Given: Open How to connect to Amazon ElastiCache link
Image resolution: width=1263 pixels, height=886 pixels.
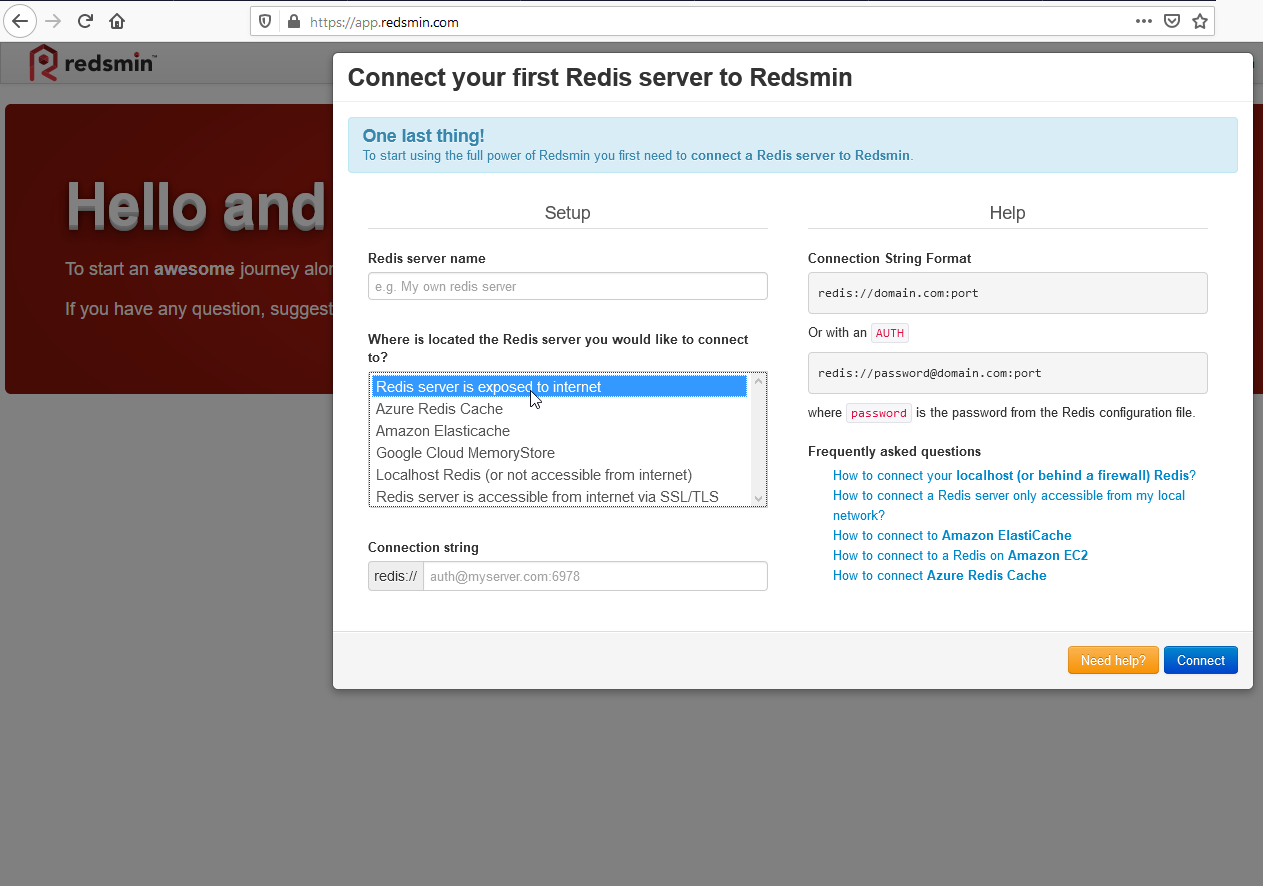Looking at the screenshot, I should [x=952, y=535].
